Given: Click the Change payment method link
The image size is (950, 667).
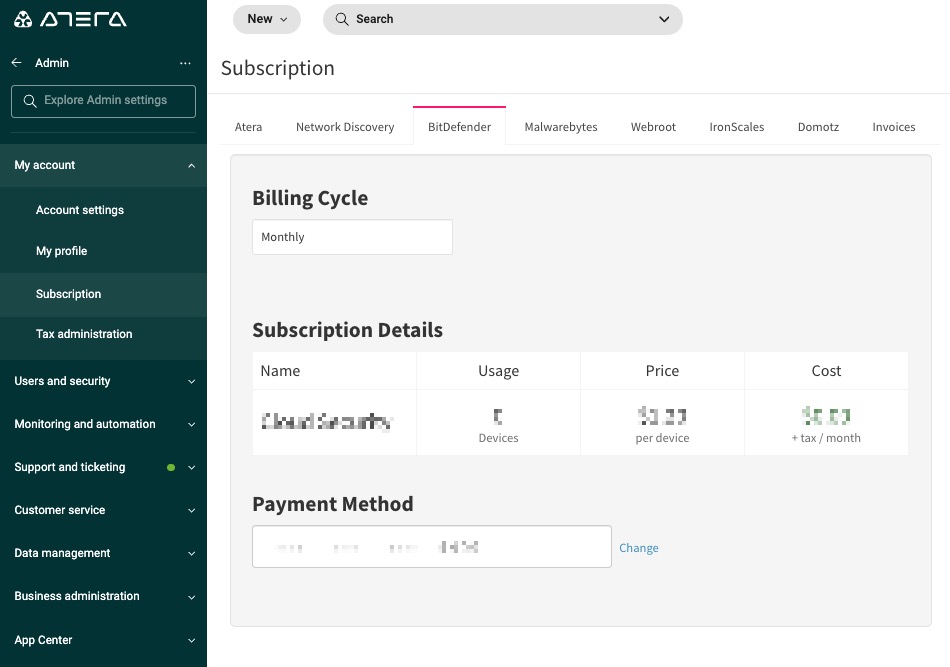Looking at the screenshot, I should (639, 548).
